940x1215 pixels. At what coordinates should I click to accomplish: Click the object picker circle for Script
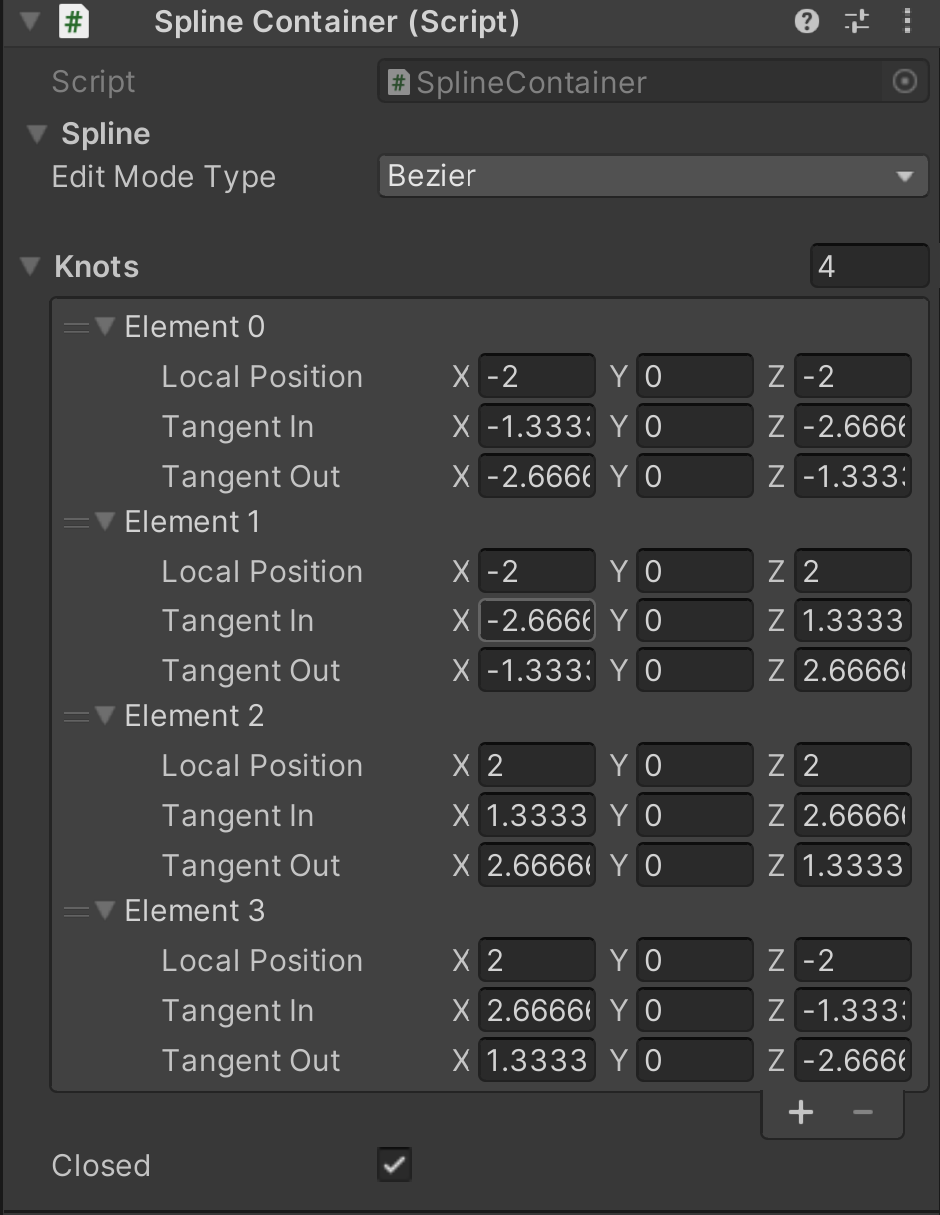904,82
